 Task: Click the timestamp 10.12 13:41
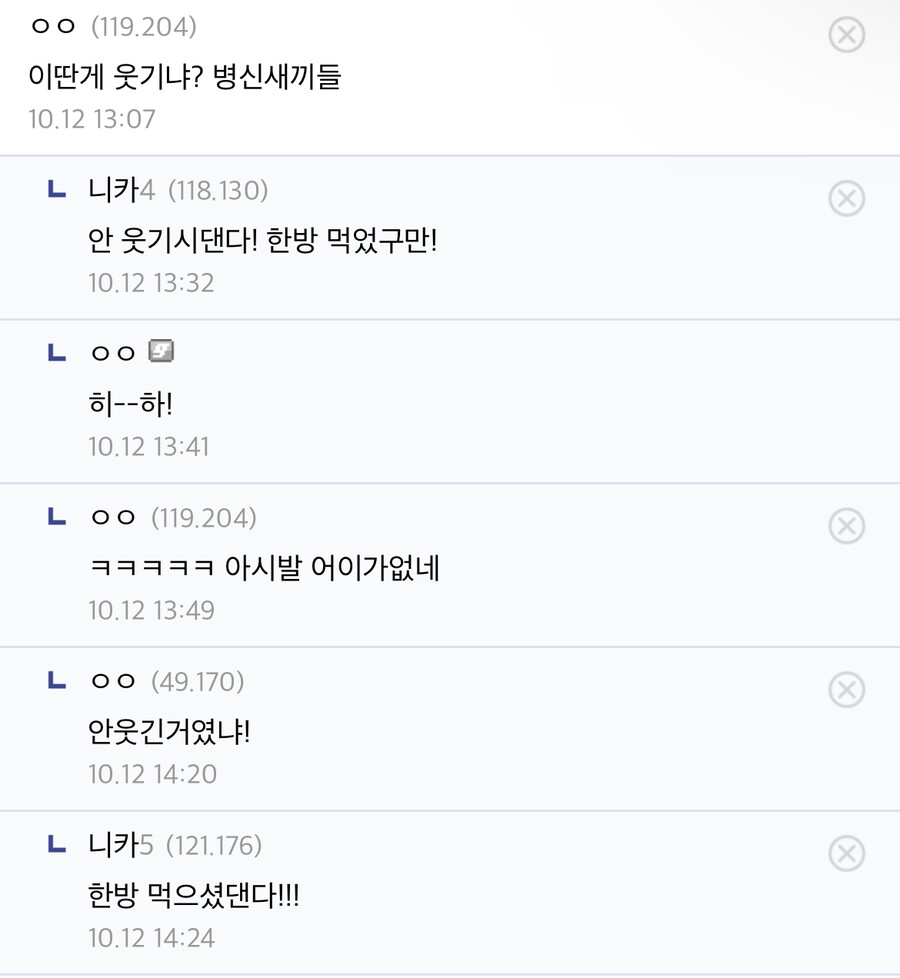click(x=149, y=447)
